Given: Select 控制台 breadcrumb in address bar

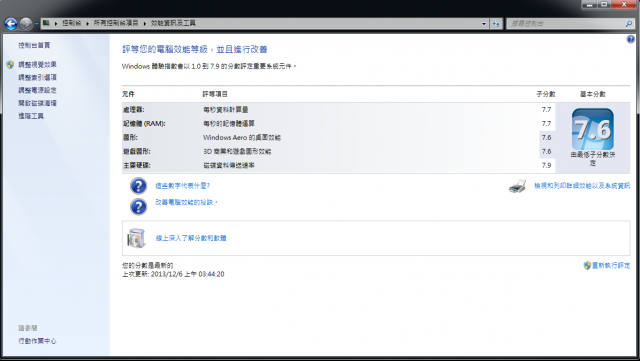Looking at the screenshot, I should [x=72, y=23].
